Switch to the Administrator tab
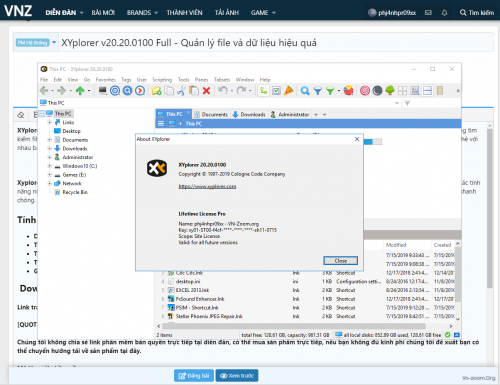The image size is (500, 385). (x=290, y=114)
